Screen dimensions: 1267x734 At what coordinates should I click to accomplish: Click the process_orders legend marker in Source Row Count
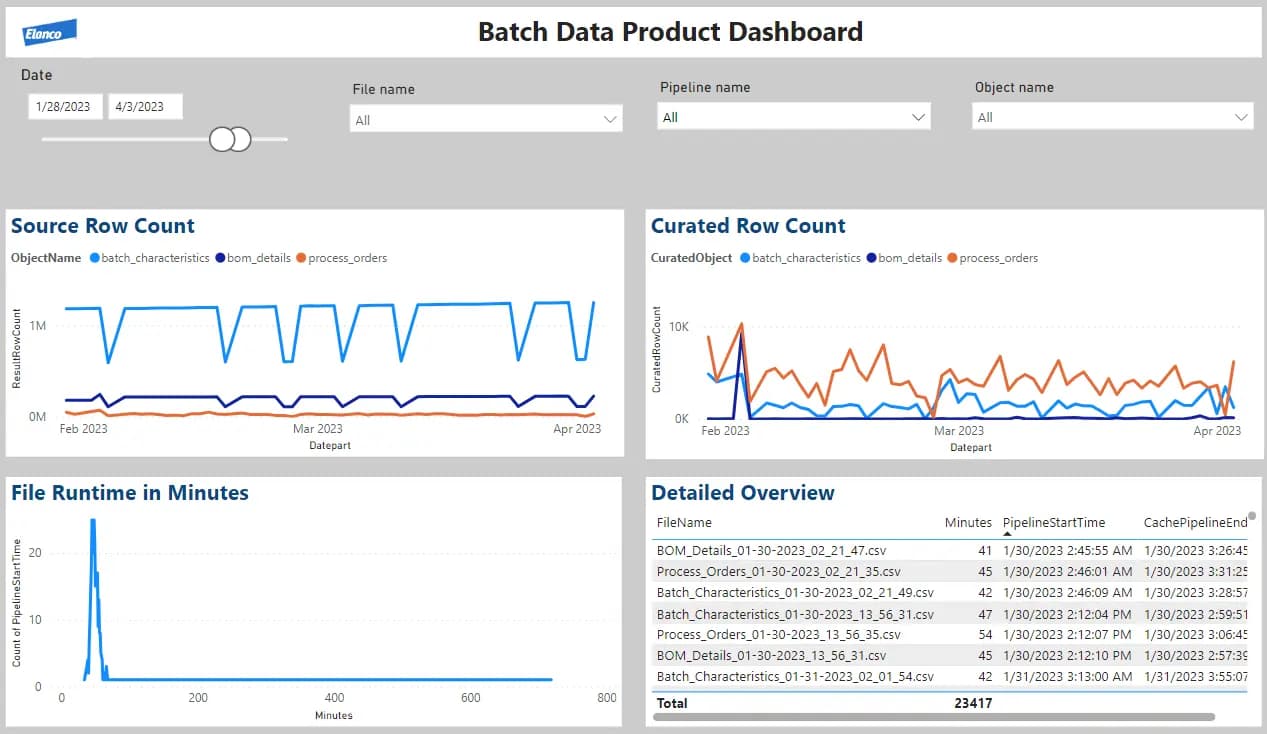(x=302, y=258)
